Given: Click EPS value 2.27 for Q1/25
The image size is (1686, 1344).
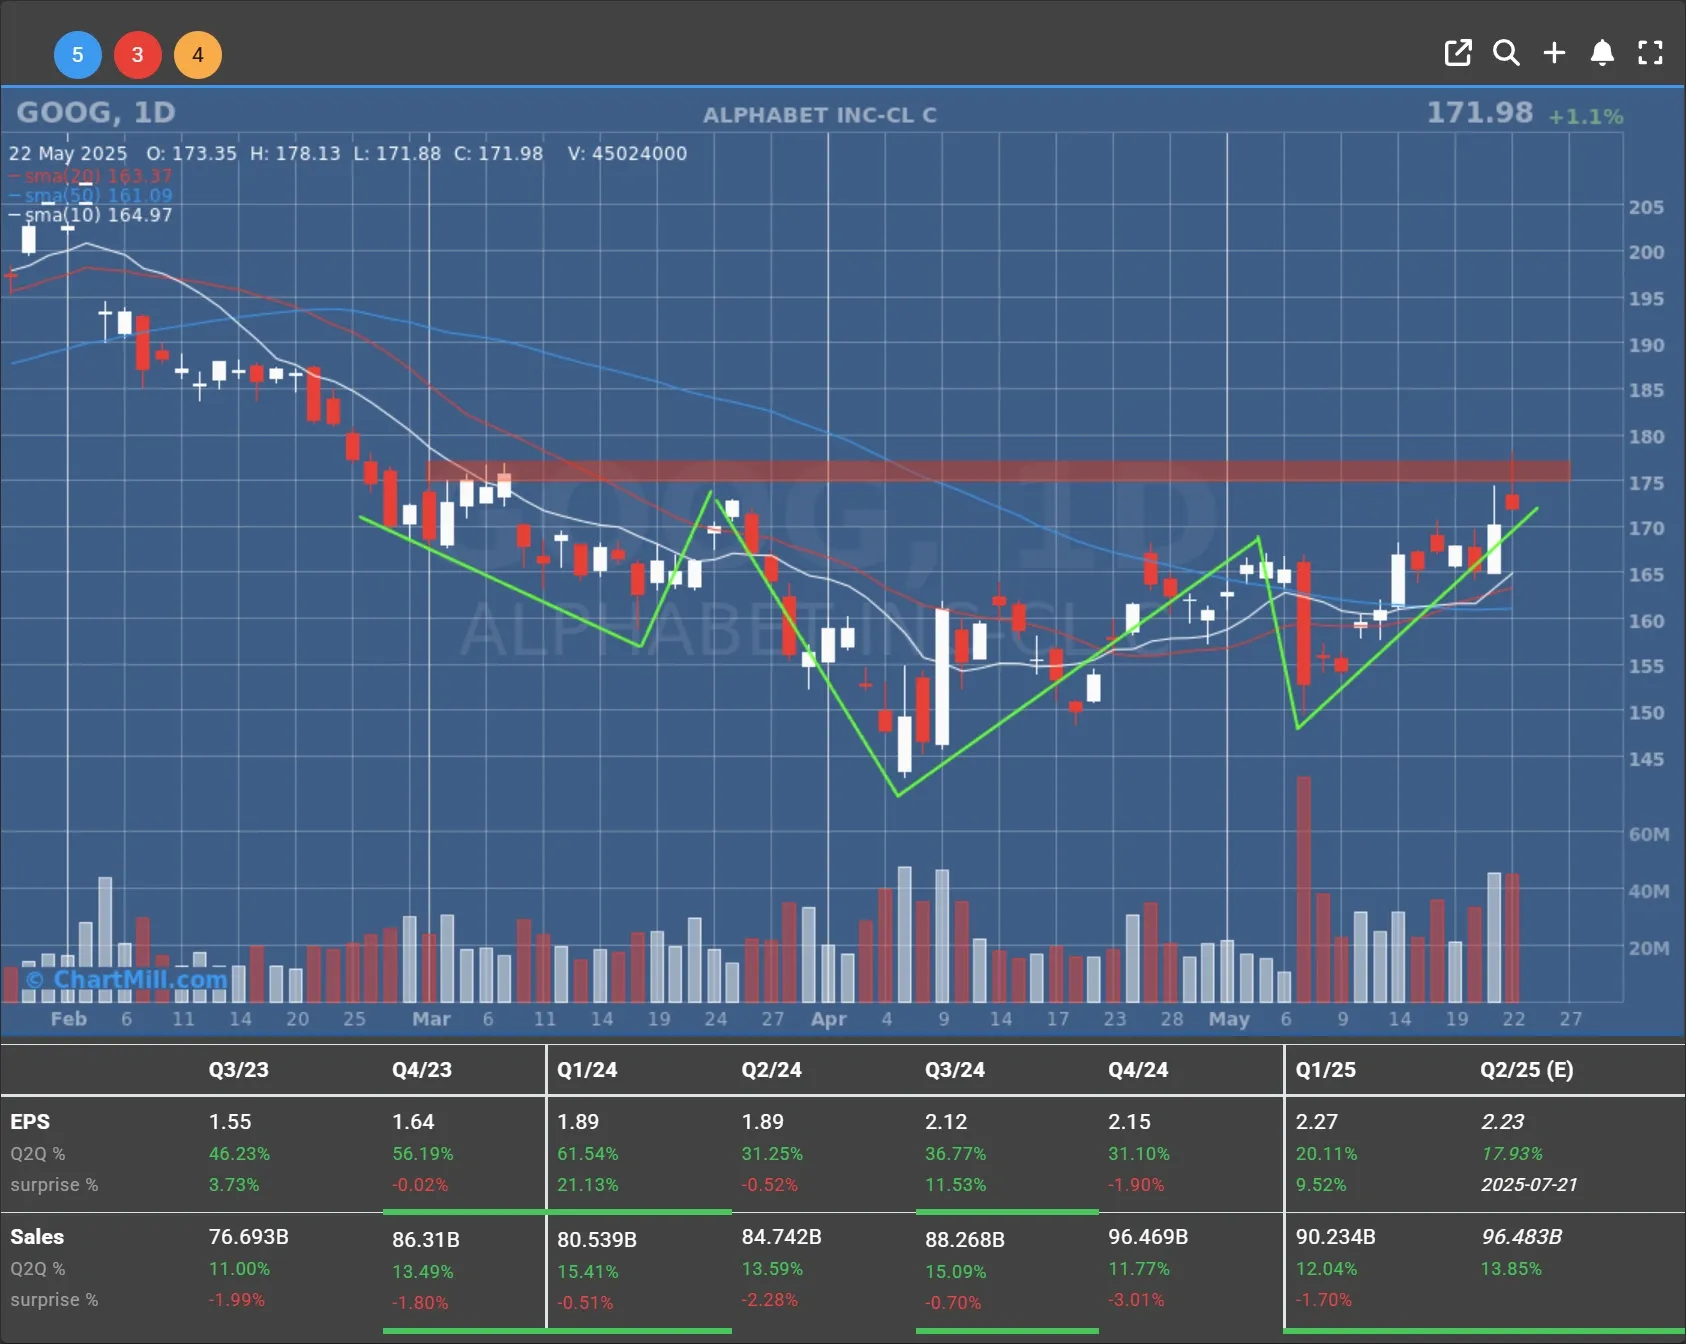Looking at the screenshot, I should (x=1317, y=1122).
